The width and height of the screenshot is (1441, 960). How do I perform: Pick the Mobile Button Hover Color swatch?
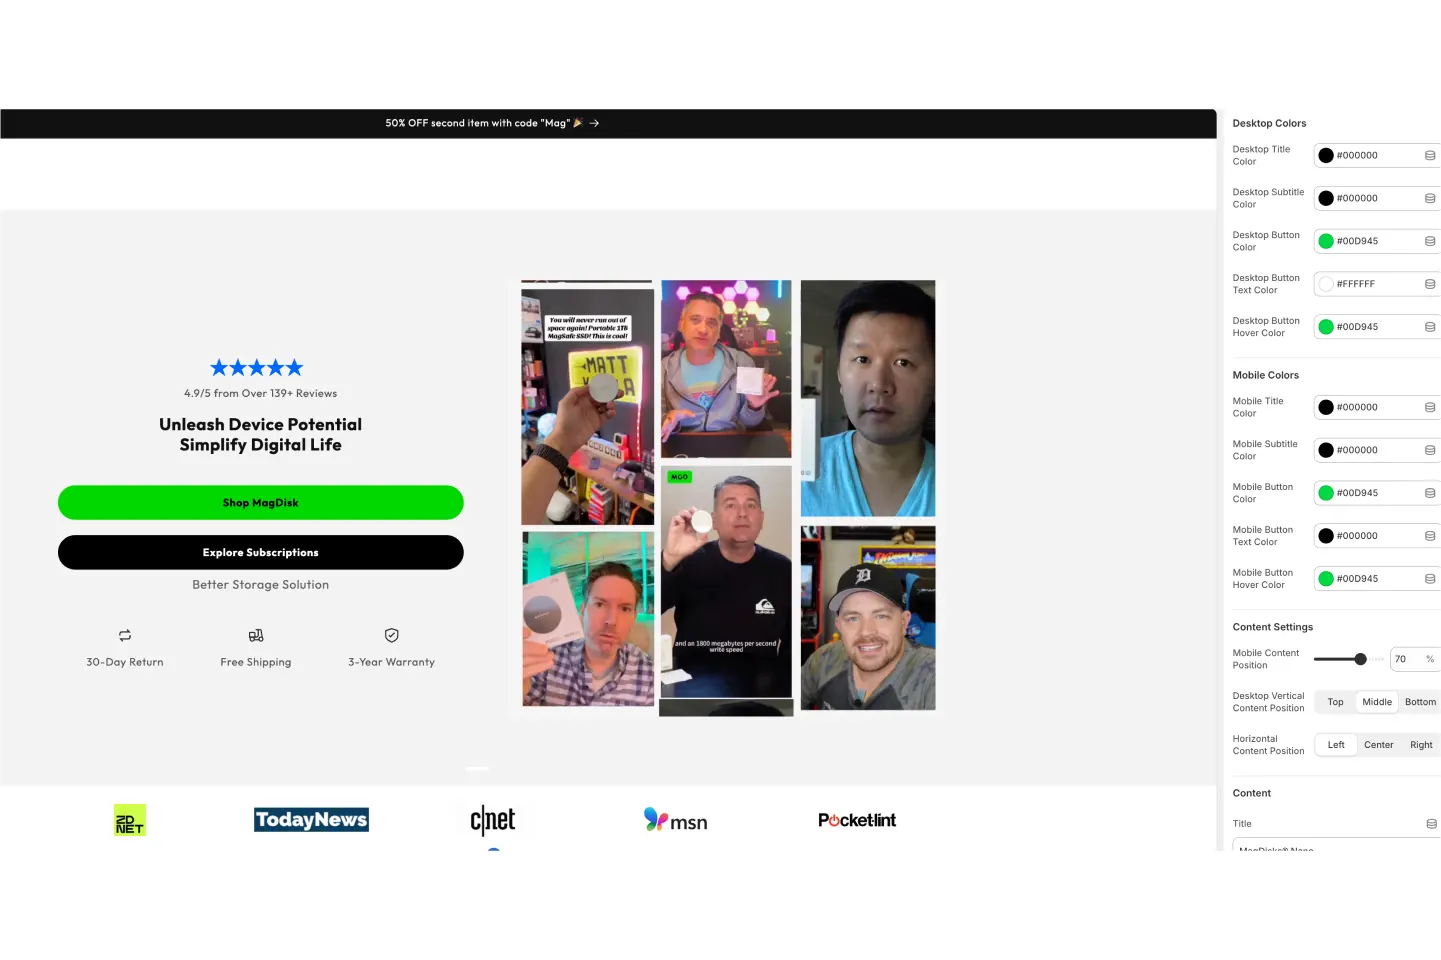(1326, 579)
